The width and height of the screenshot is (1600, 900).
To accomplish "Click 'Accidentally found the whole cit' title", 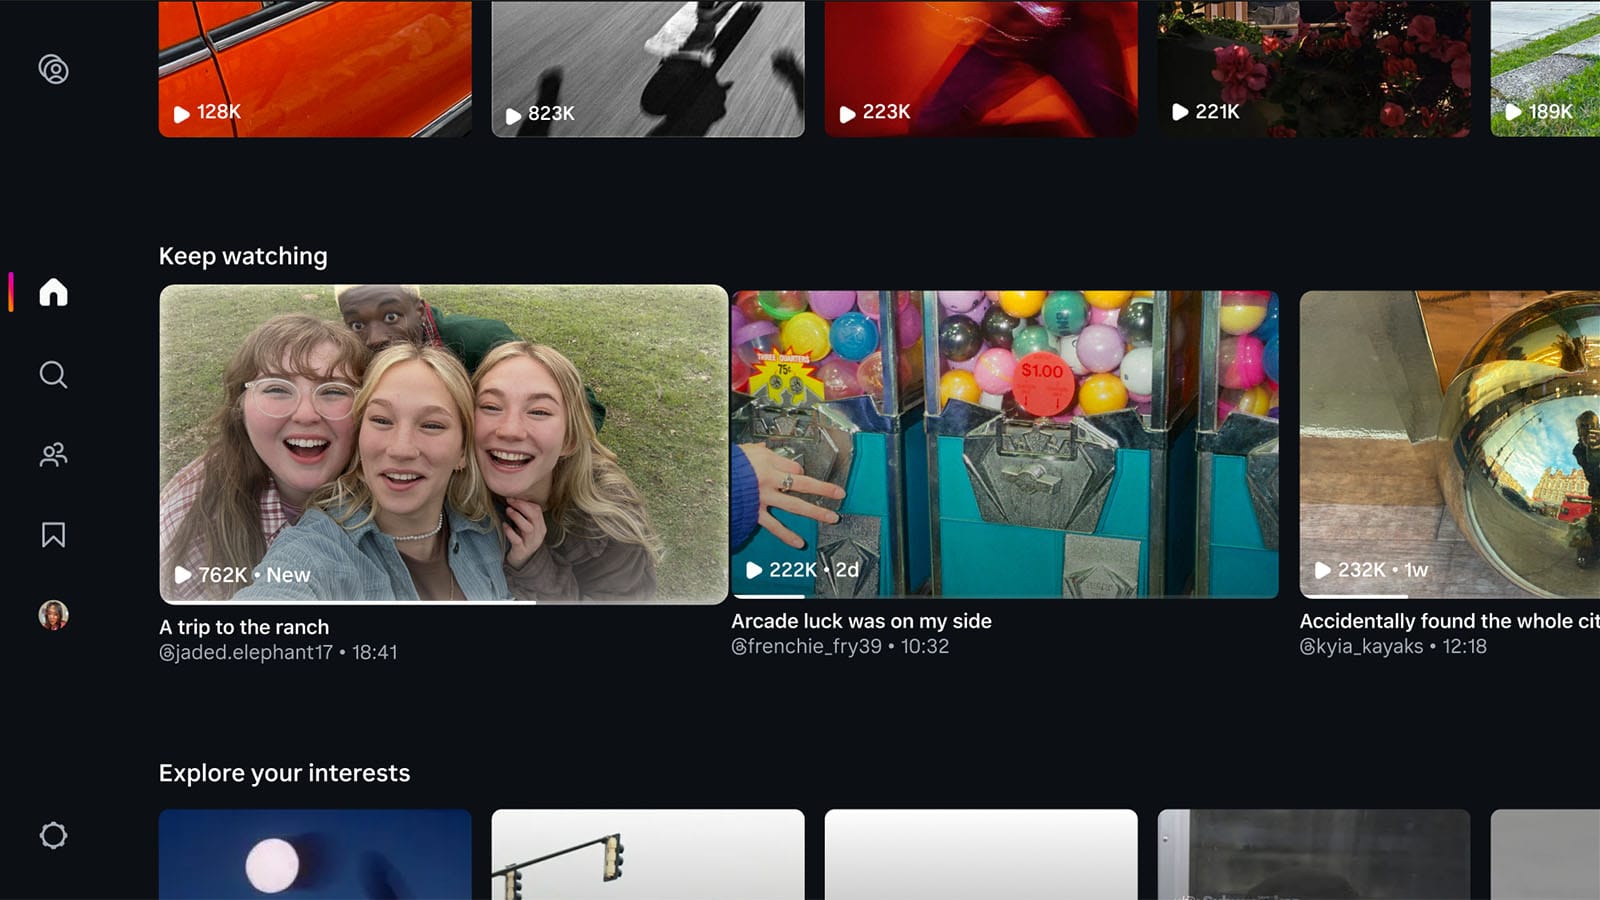I will point(1449,621).
